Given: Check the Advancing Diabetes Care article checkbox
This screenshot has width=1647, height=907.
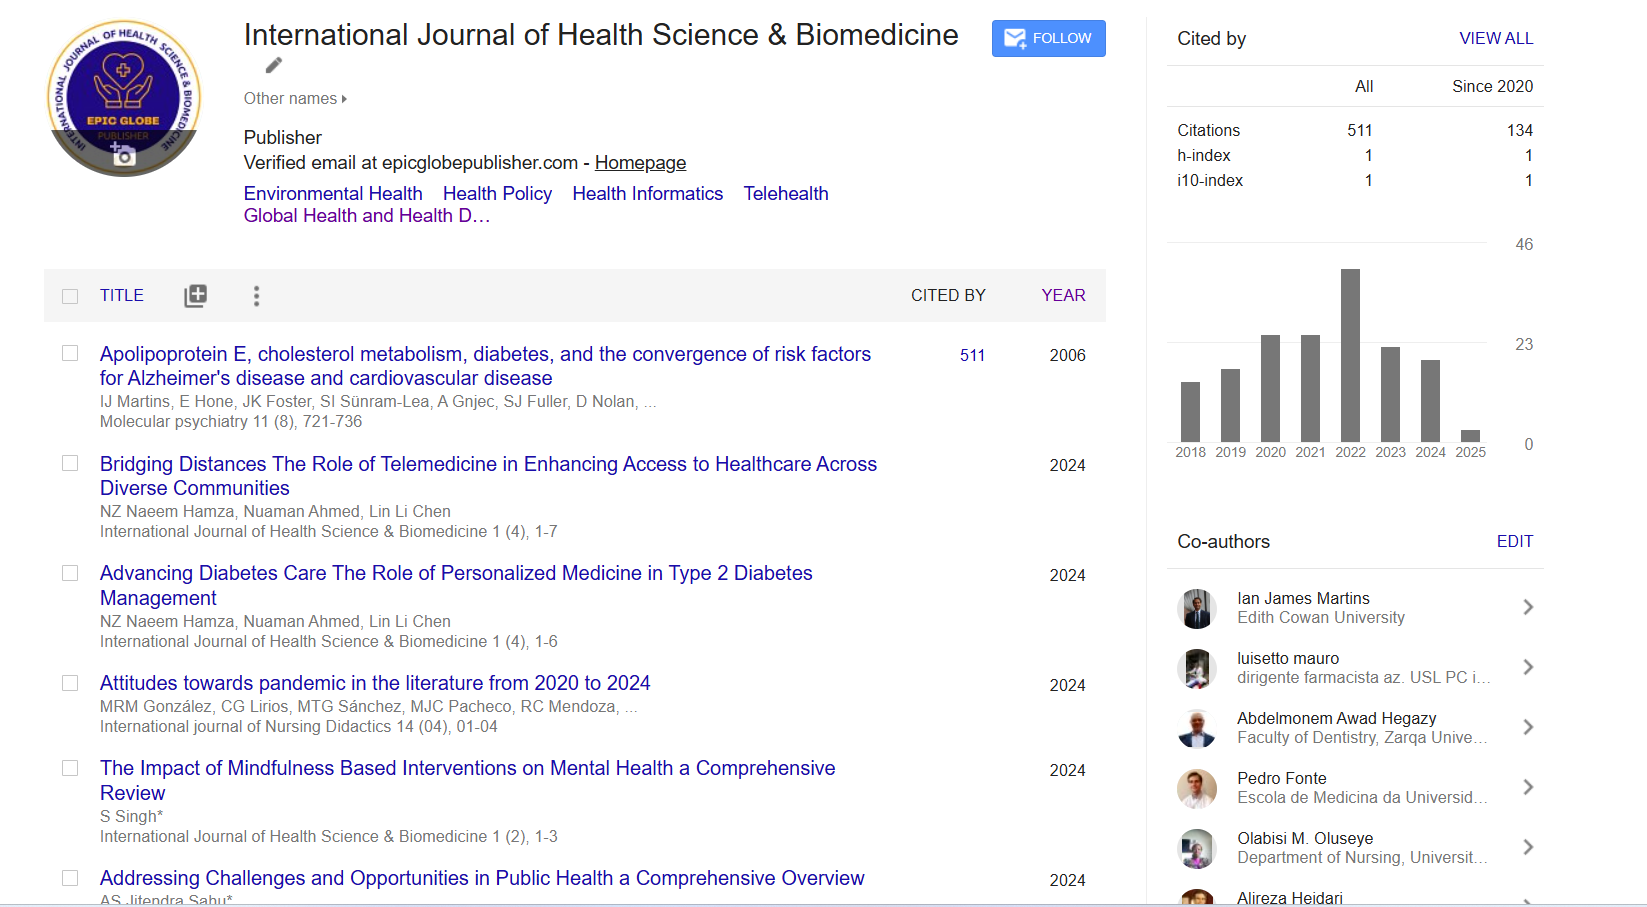Looking at the screenshot, I should (x=70, y=573).
